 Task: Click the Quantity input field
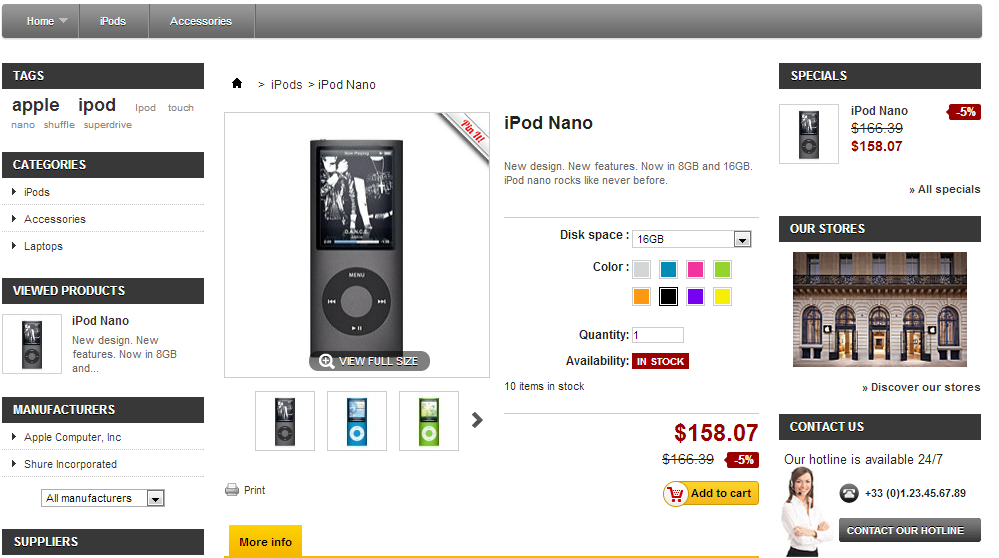pos(657,335)
